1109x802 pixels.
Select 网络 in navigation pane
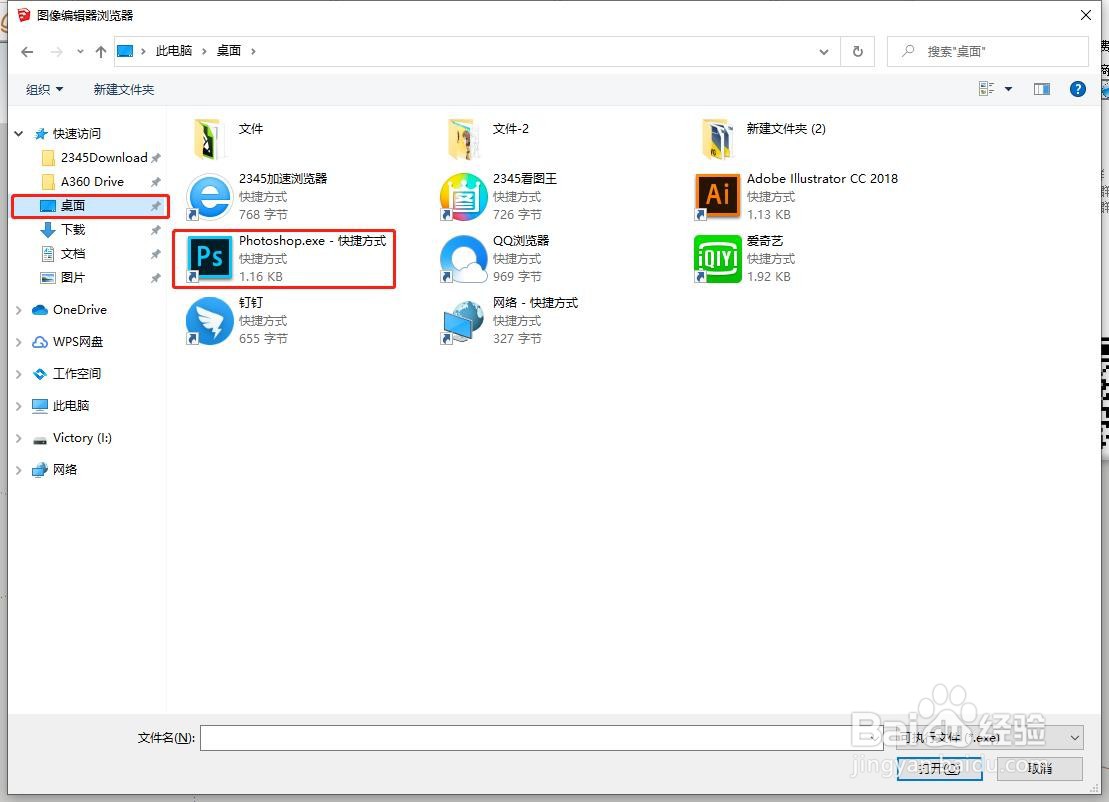tap(64, 470)
